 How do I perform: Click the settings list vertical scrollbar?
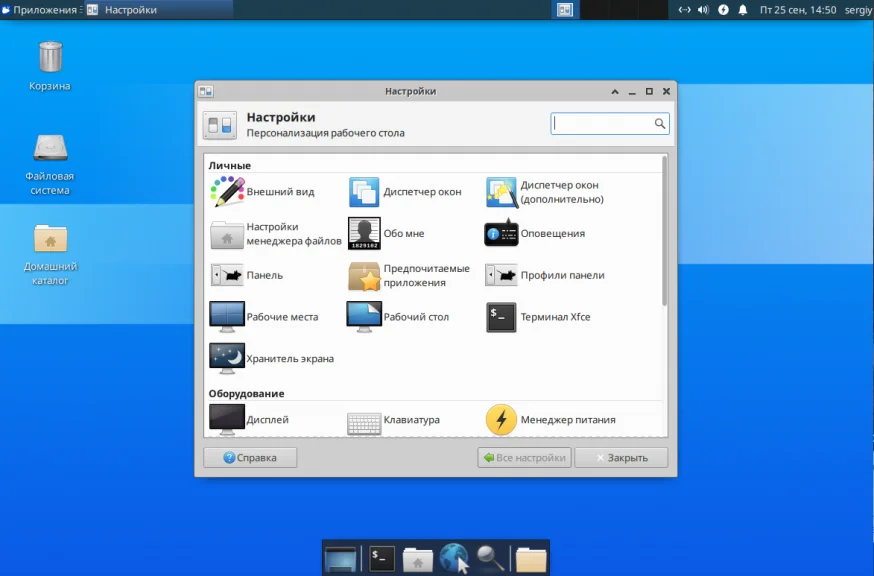(x=664, y=232)
